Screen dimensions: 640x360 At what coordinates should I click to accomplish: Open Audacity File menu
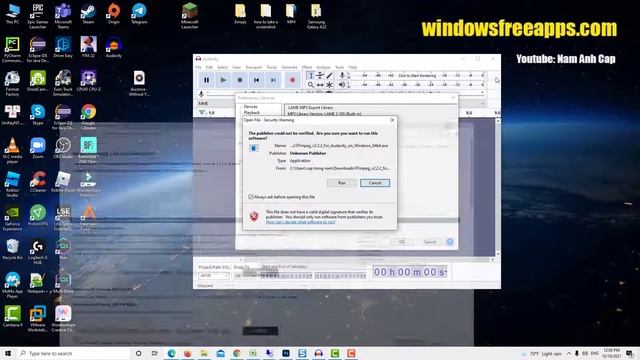click(198, 67)
